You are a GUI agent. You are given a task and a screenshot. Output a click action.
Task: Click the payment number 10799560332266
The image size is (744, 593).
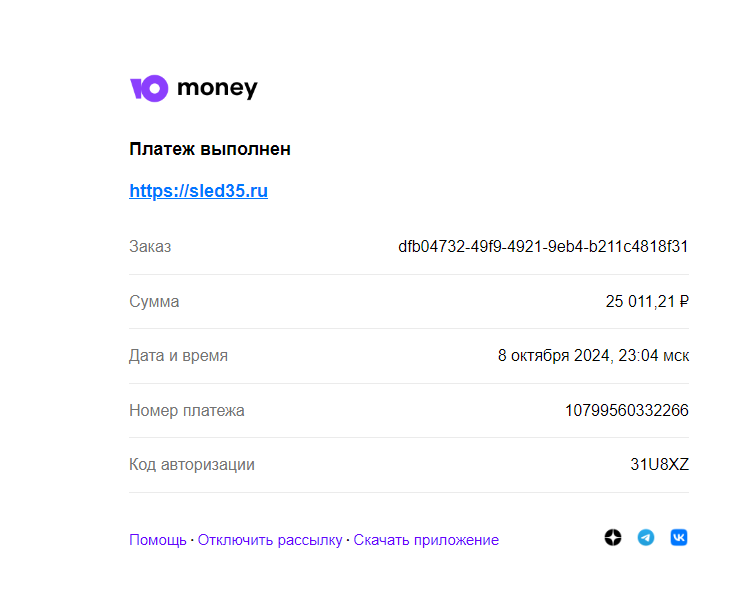tap(626, 410)
